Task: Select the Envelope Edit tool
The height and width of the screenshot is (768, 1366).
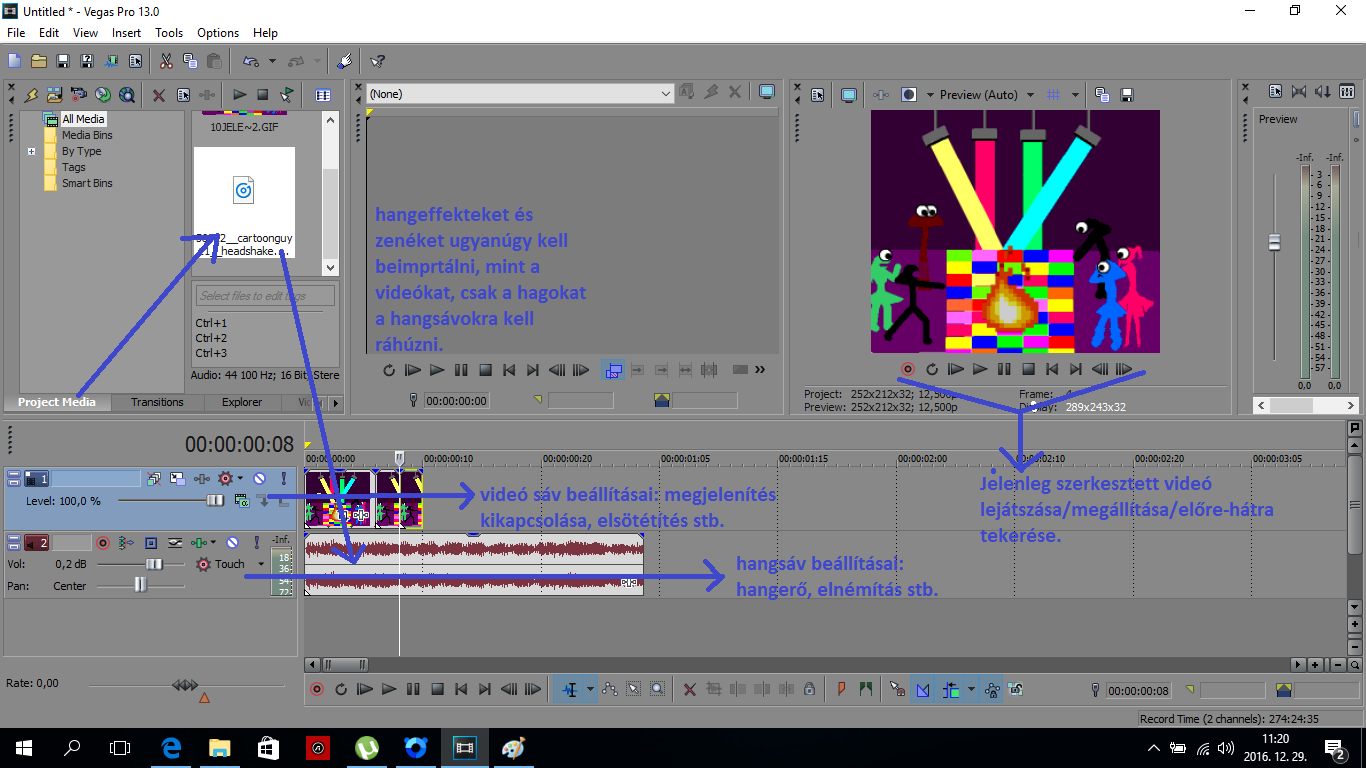Action: pos(610,689)
